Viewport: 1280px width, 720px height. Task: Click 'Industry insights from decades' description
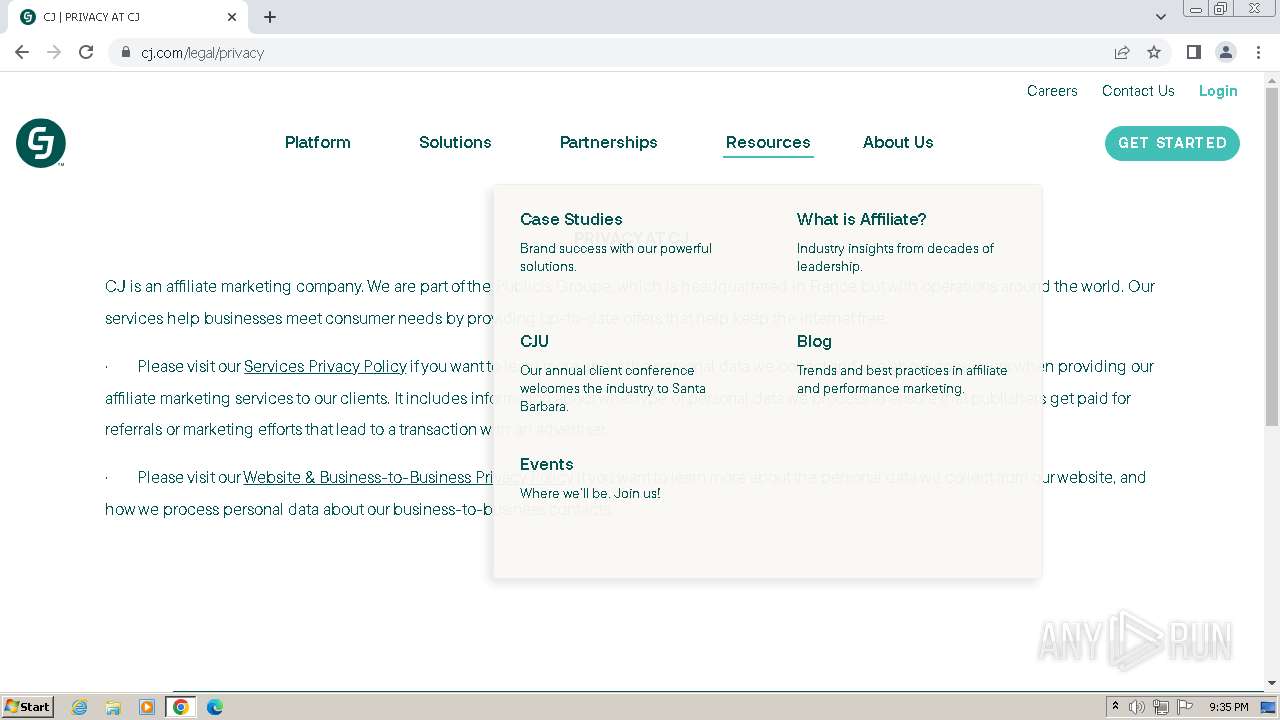895,257
